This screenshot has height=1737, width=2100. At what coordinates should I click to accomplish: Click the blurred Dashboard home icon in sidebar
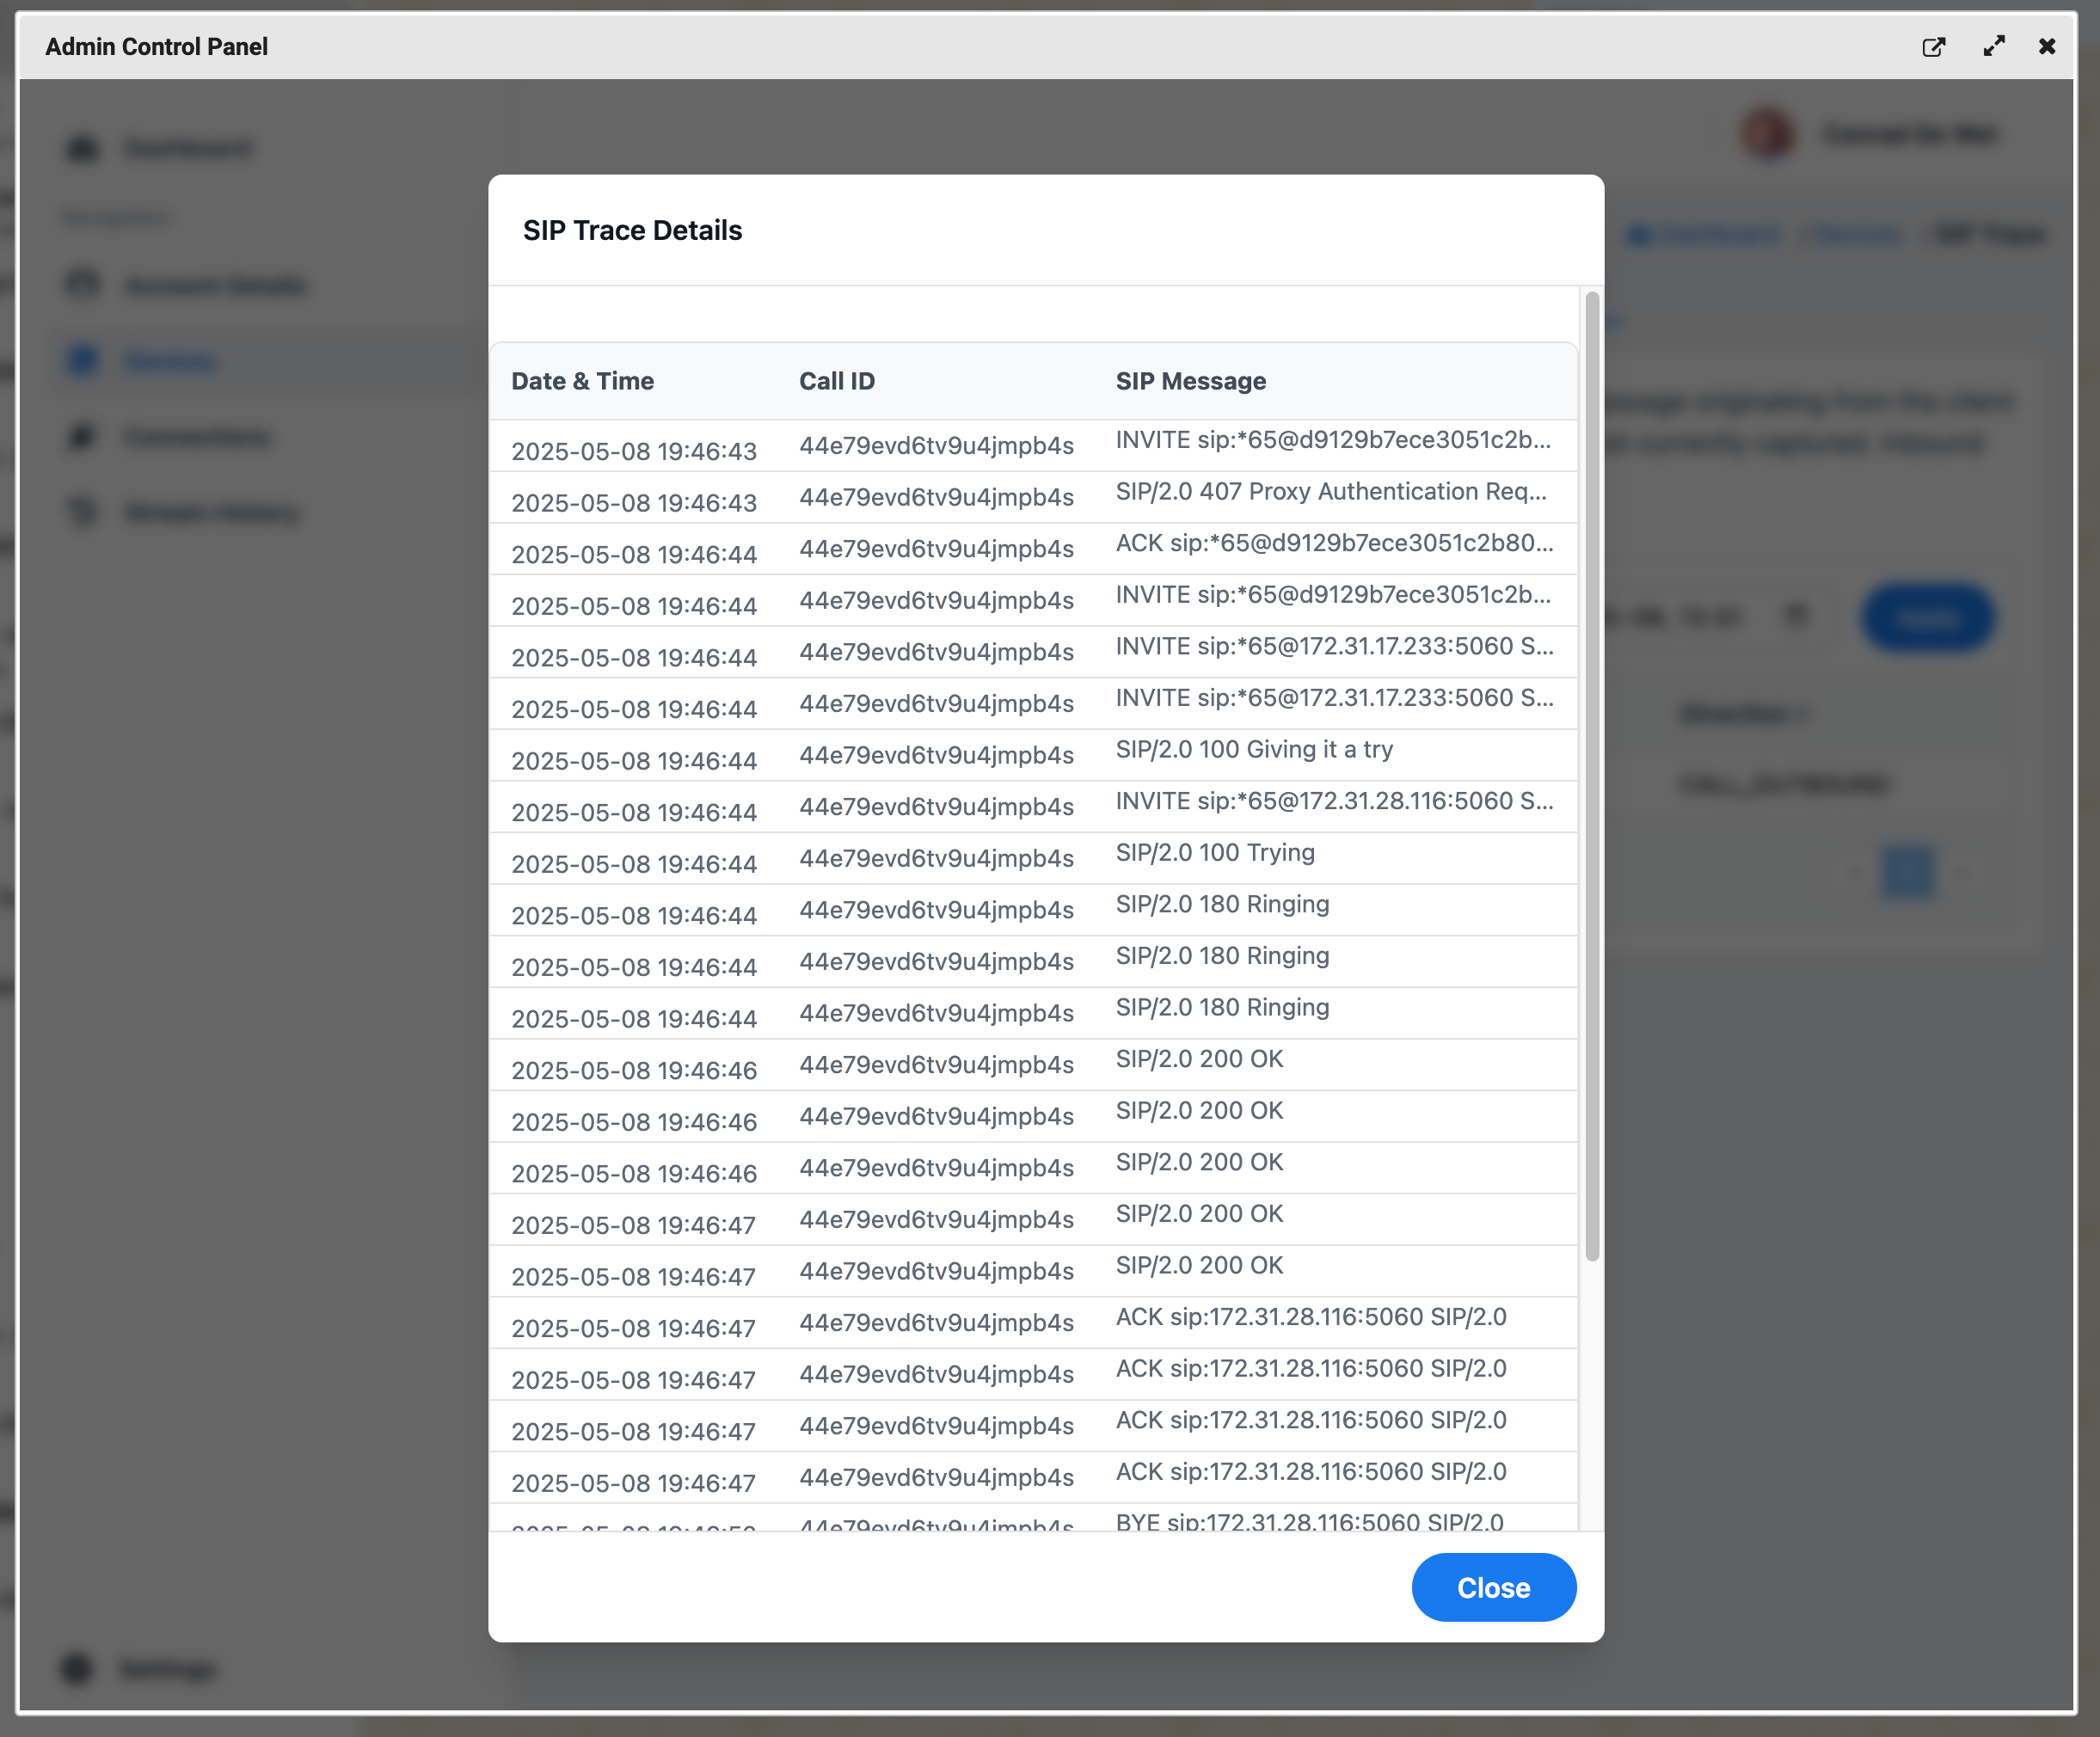(82, 148)
